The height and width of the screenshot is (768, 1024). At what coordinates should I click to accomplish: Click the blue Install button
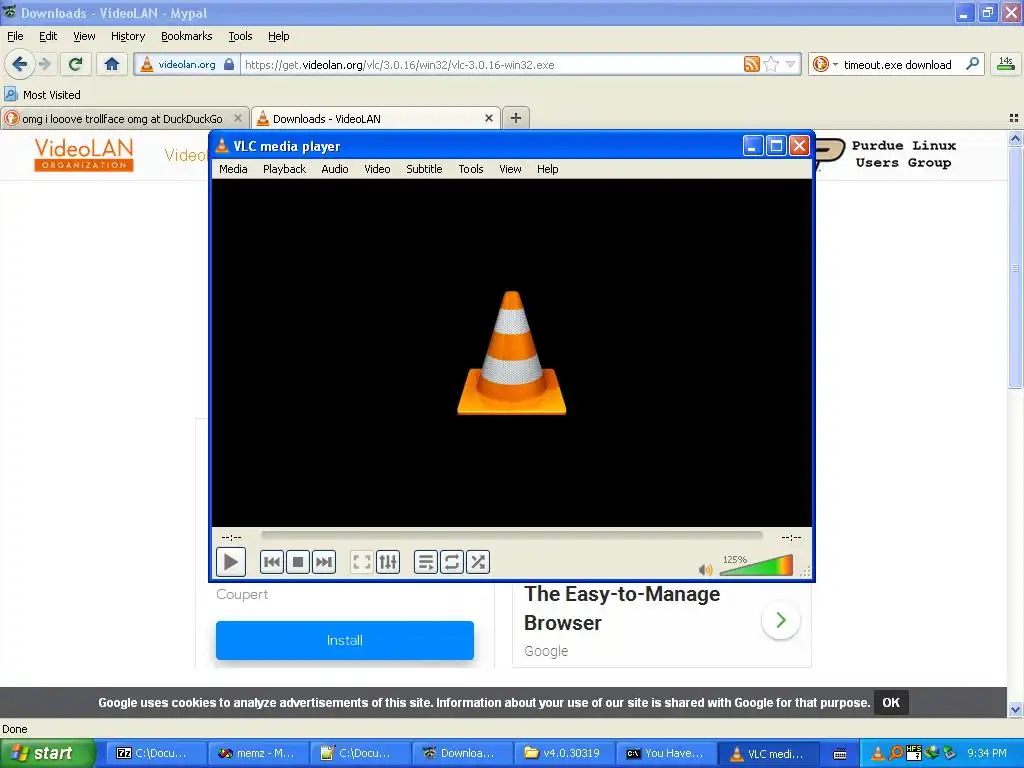pyautogui.click(x=345, y=641)
